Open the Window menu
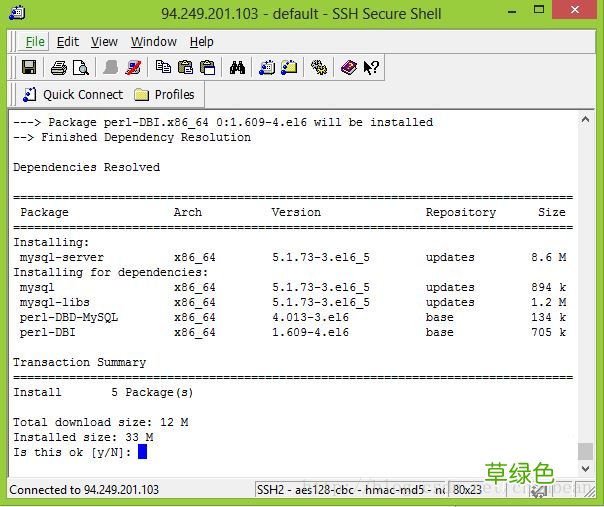Screen dimensions: 604x507 154,42
